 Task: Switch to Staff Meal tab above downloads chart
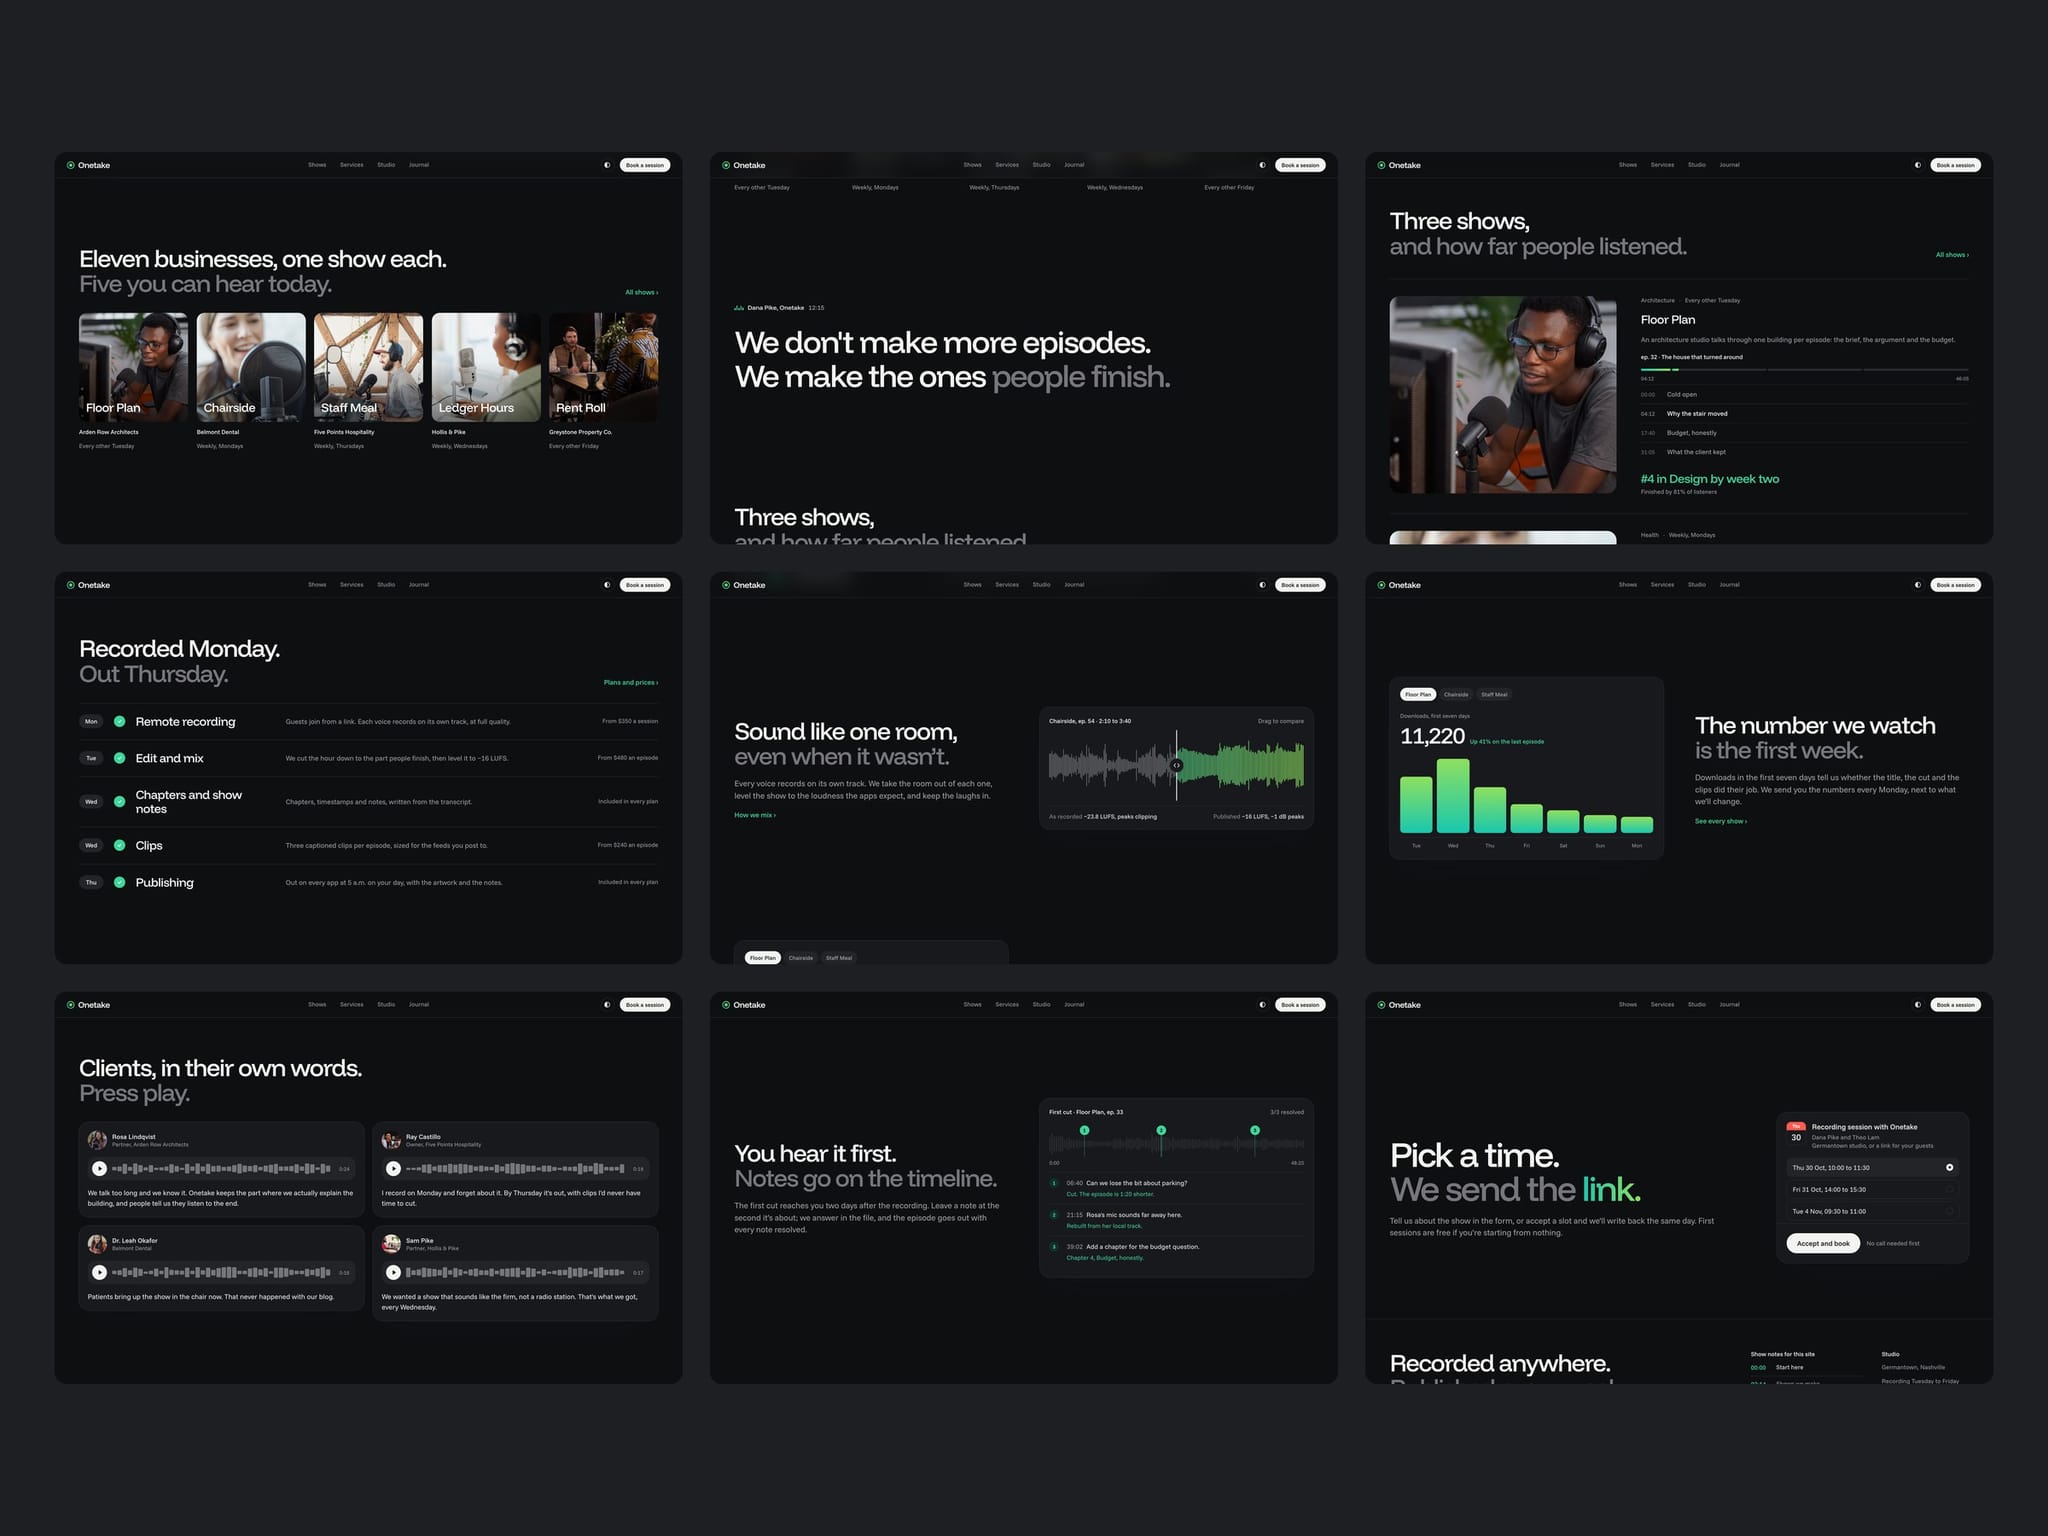[1494, 694]
